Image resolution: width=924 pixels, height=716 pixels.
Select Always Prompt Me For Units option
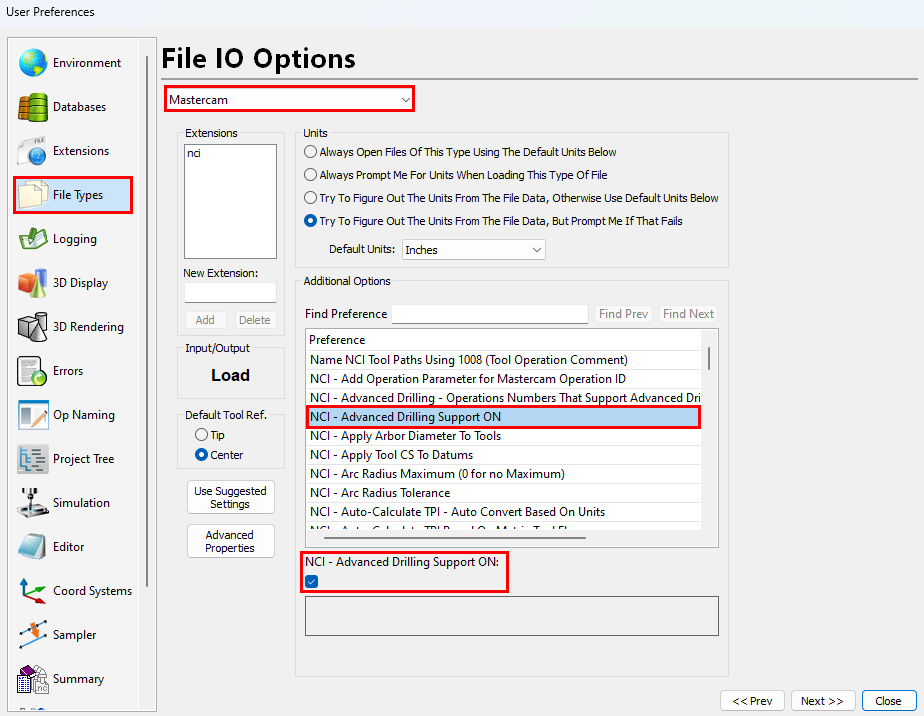(311, 175)
